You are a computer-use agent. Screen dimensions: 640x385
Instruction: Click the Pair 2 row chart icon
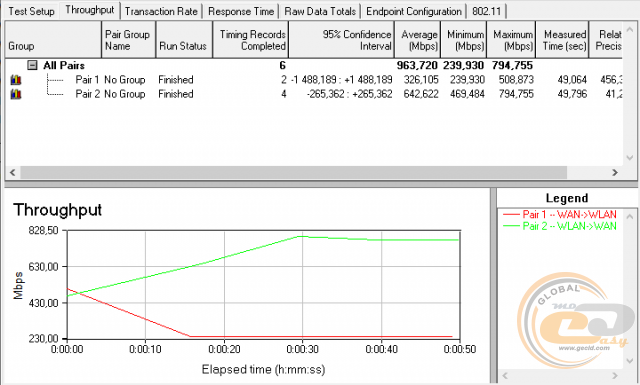pos(16,94)
